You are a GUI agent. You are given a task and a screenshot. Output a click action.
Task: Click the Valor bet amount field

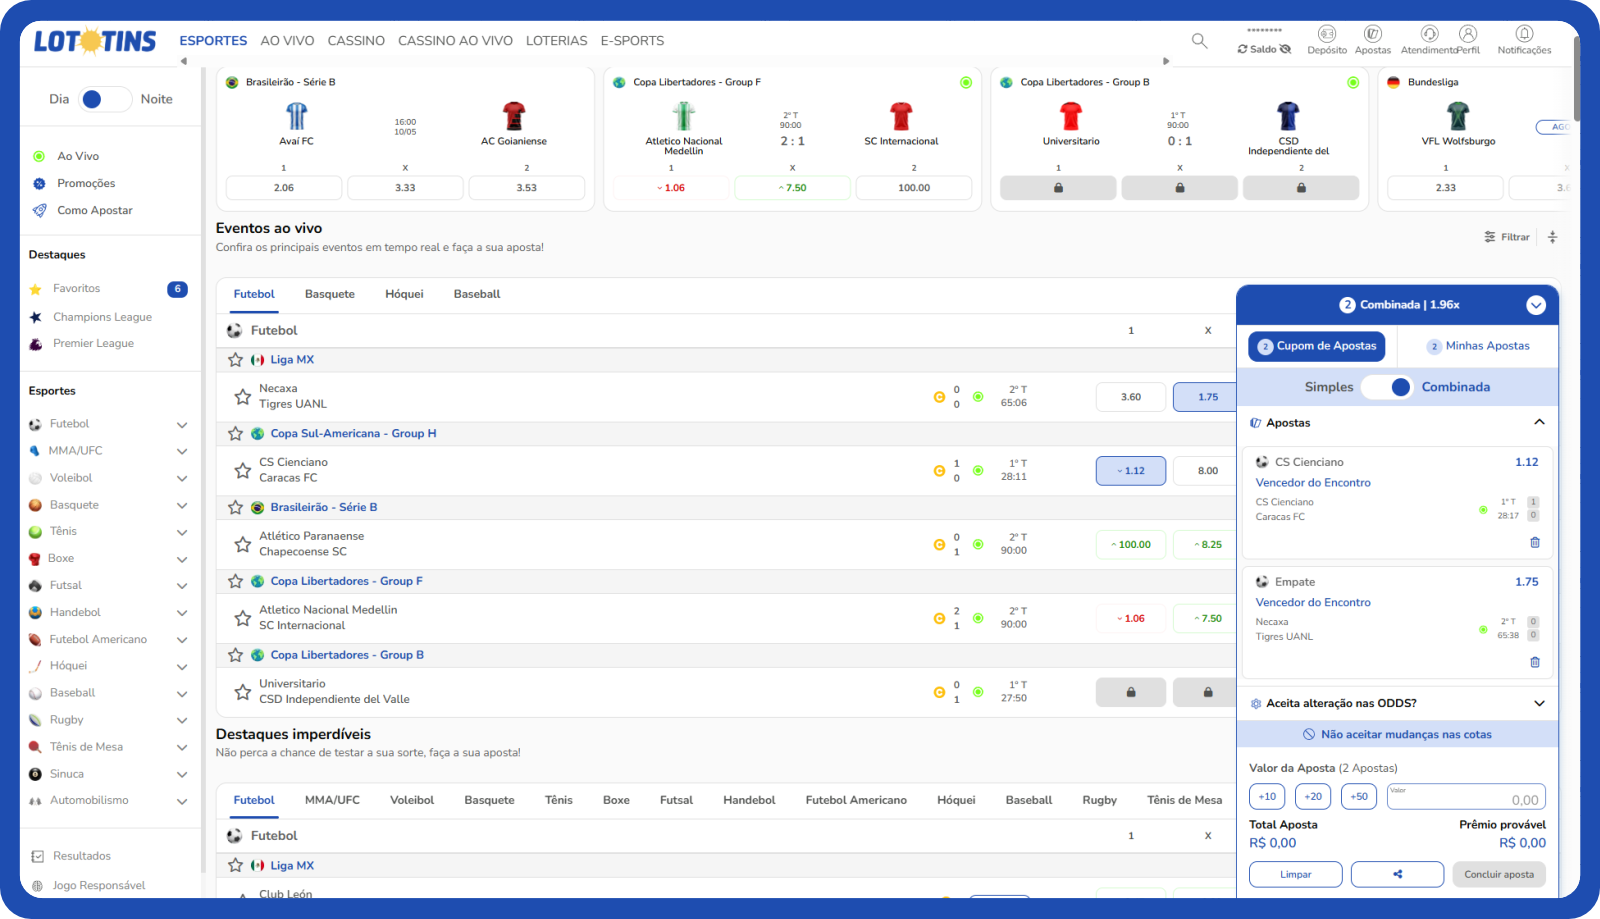pos(1466,797)
